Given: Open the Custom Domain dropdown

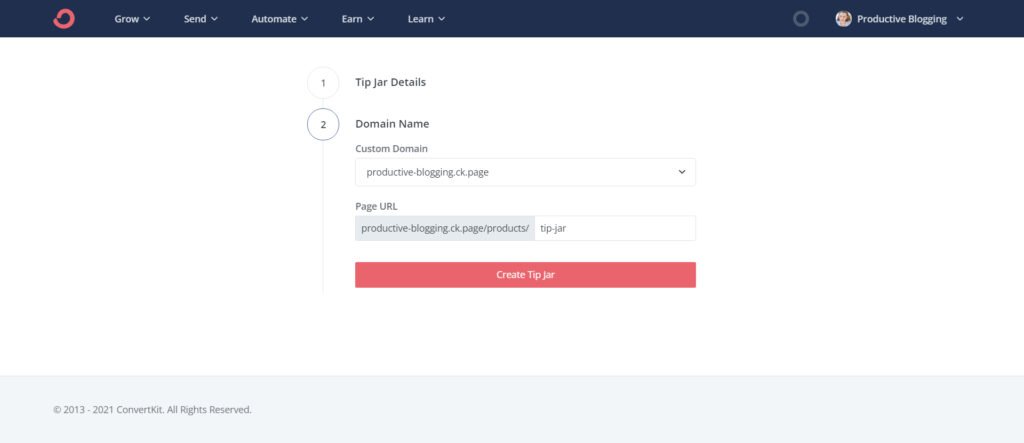Looking at the screenshot, I should coord(525,172).
